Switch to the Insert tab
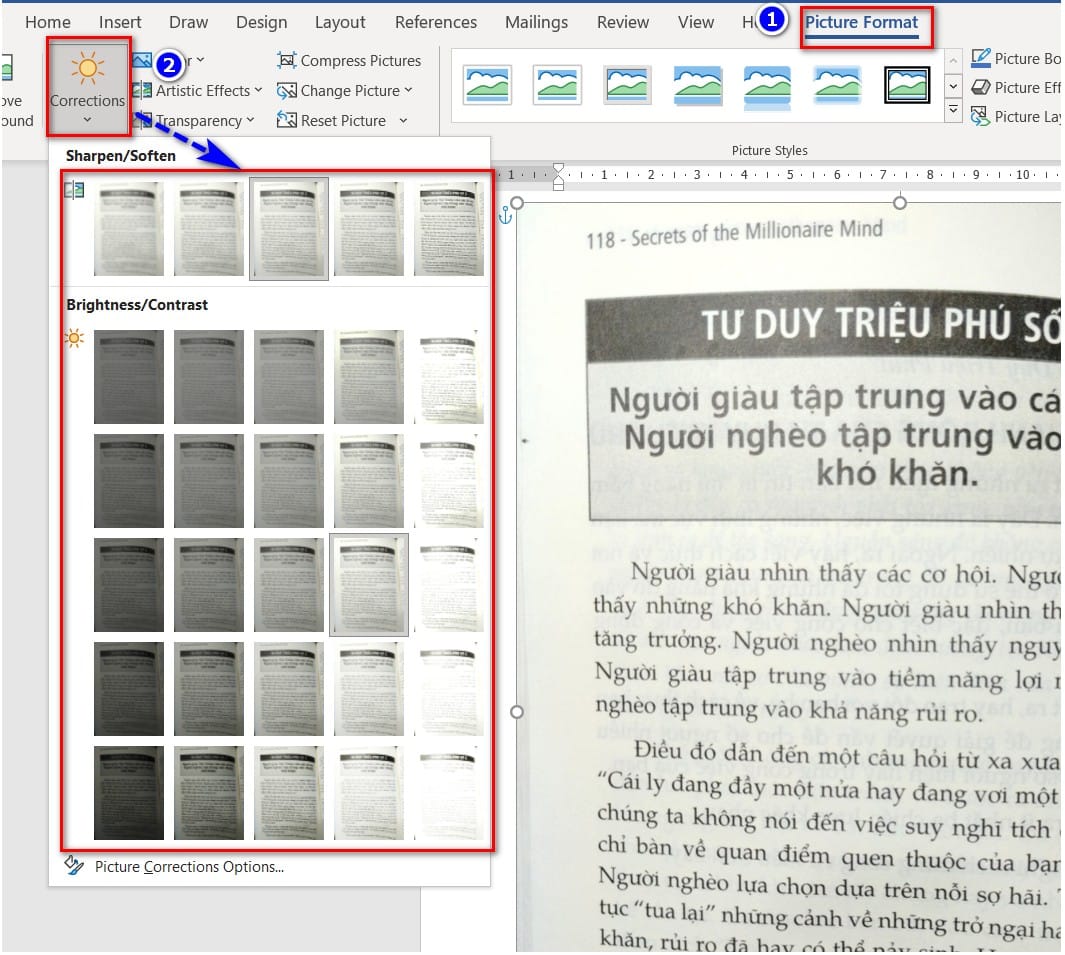 [x=120, y=22]
